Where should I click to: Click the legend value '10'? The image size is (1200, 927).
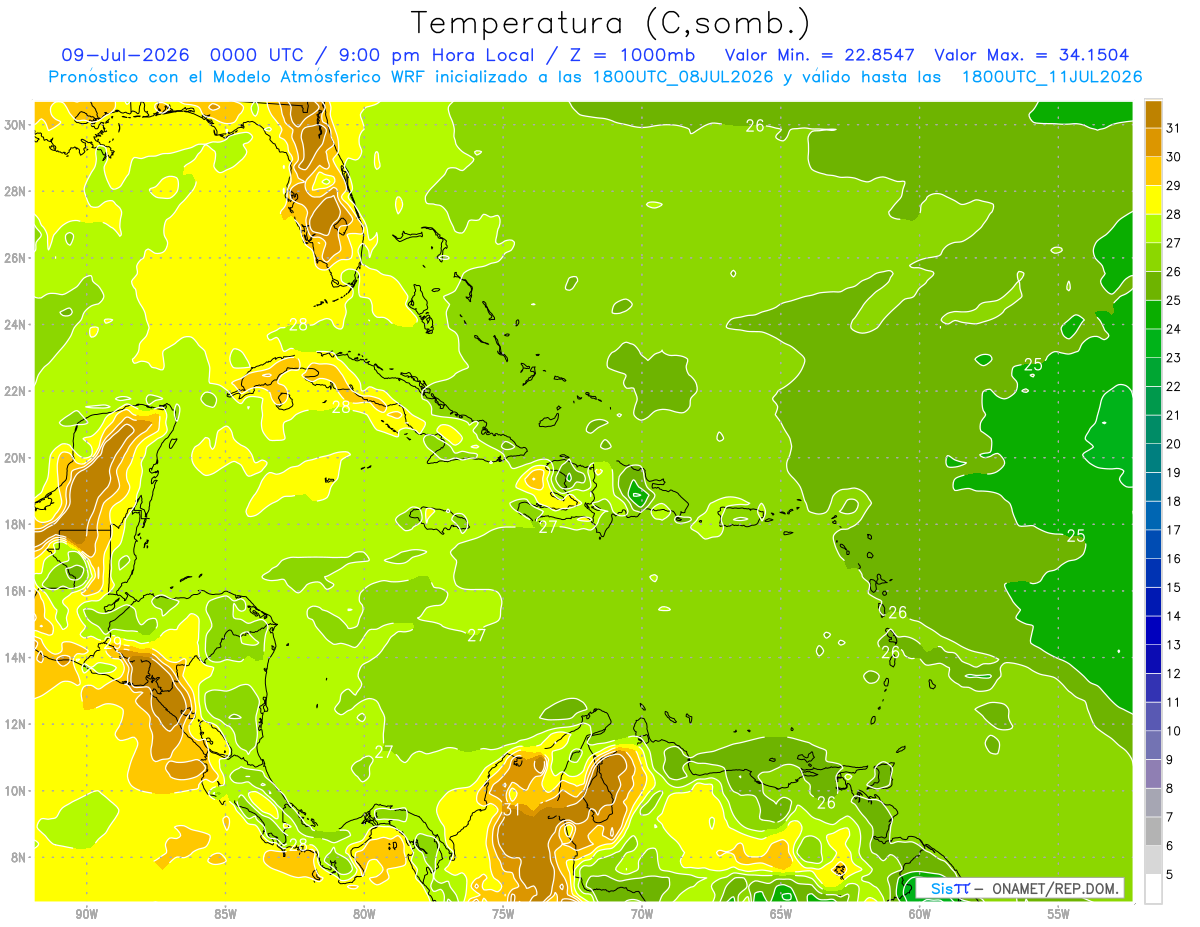click(1174, 732)
